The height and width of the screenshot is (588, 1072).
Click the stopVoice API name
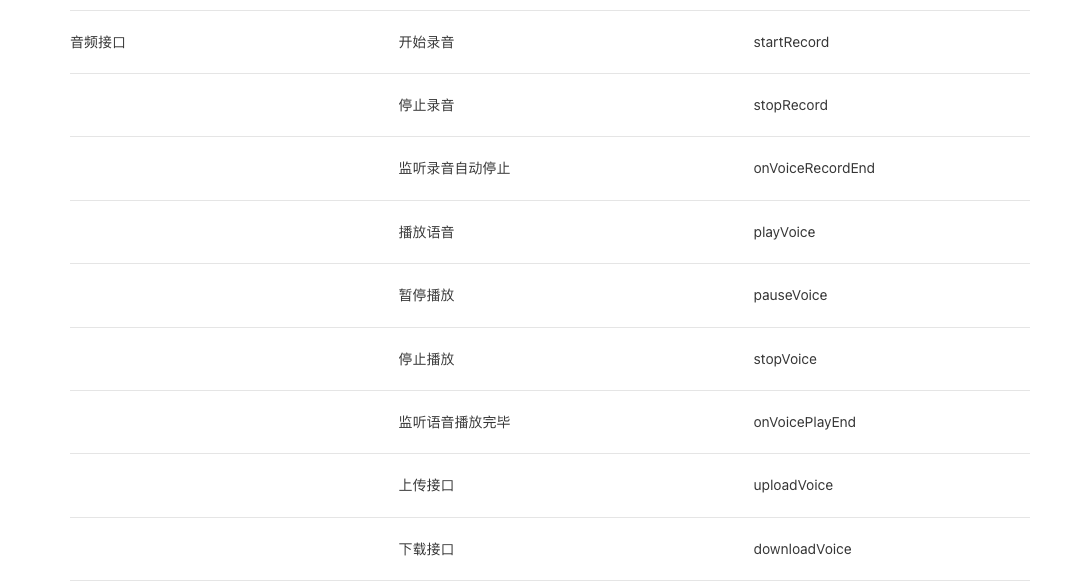click(785, 360)
